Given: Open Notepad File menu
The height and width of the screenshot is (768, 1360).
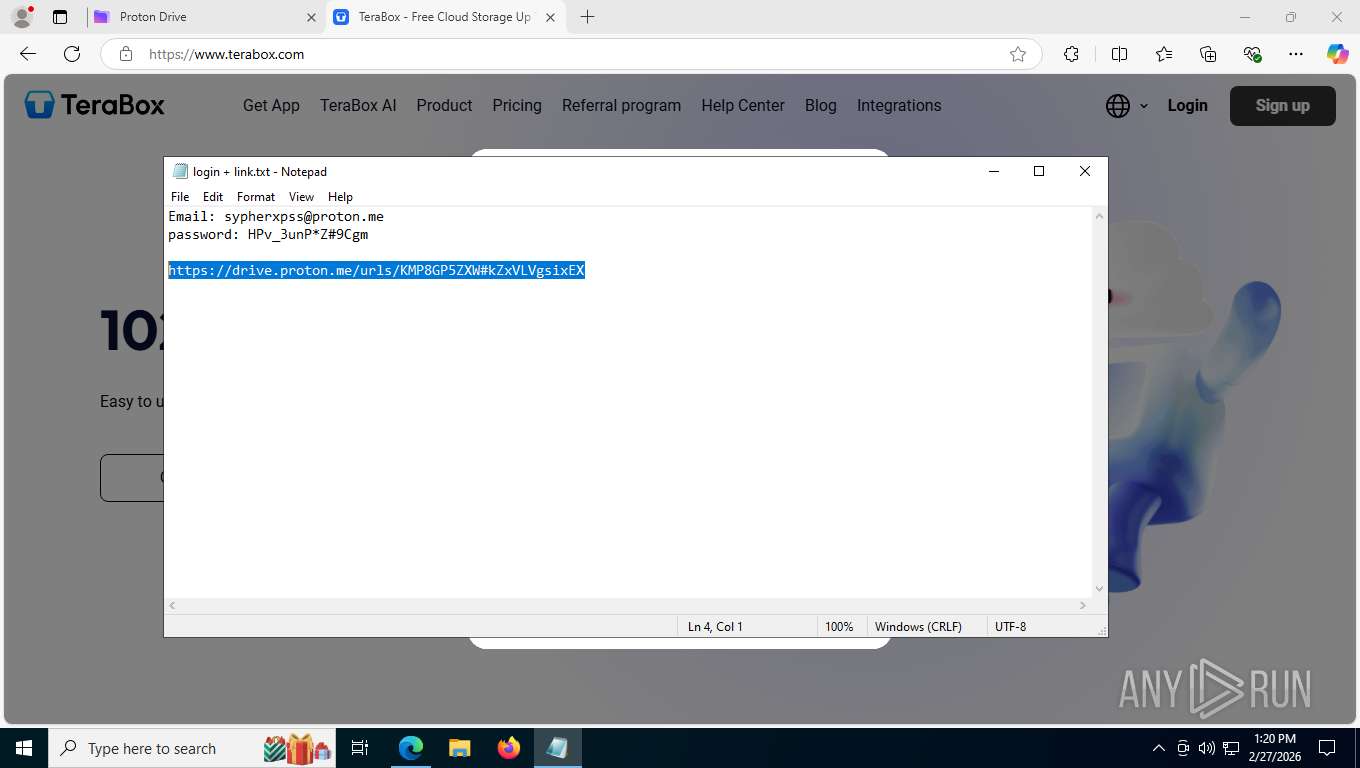Looking at the screenshot, I should tap(180, 197).
